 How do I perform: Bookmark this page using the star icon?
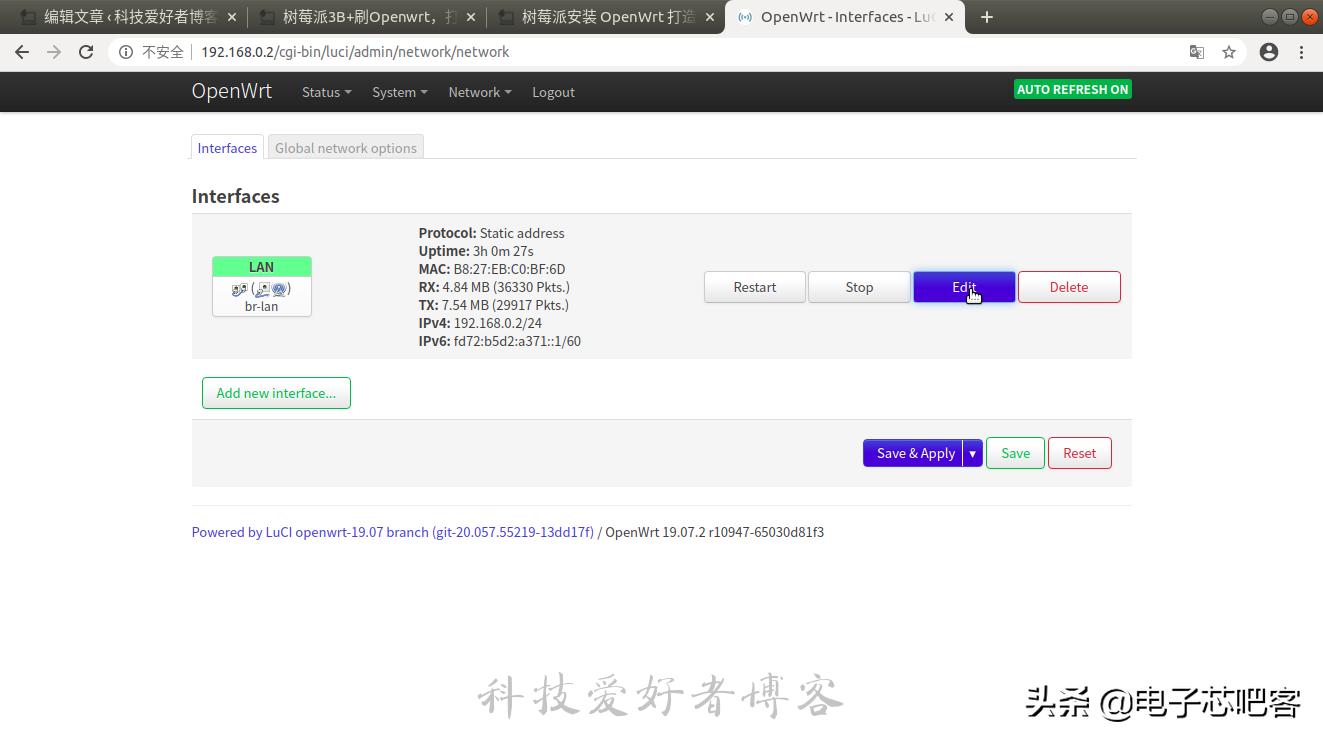click(1229, 52)
